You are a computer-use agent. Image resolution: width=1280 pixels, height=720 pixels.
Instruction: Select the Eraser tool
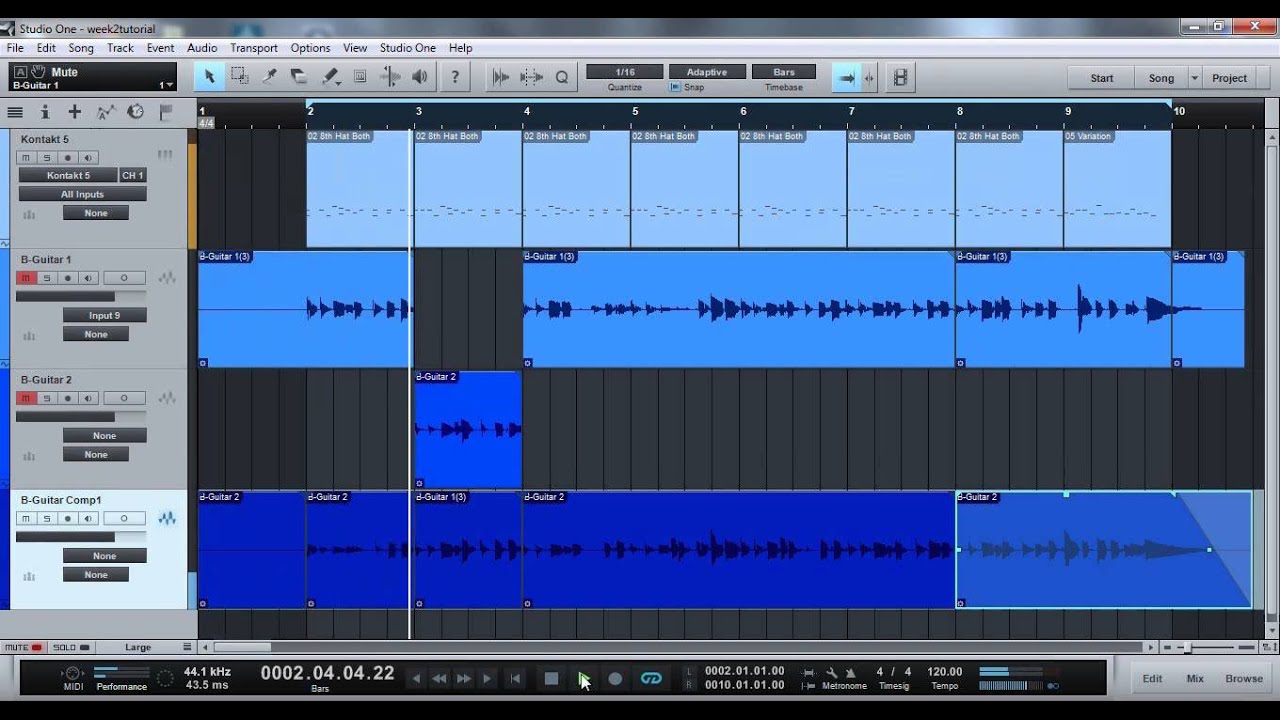click(x=299, y=76)
